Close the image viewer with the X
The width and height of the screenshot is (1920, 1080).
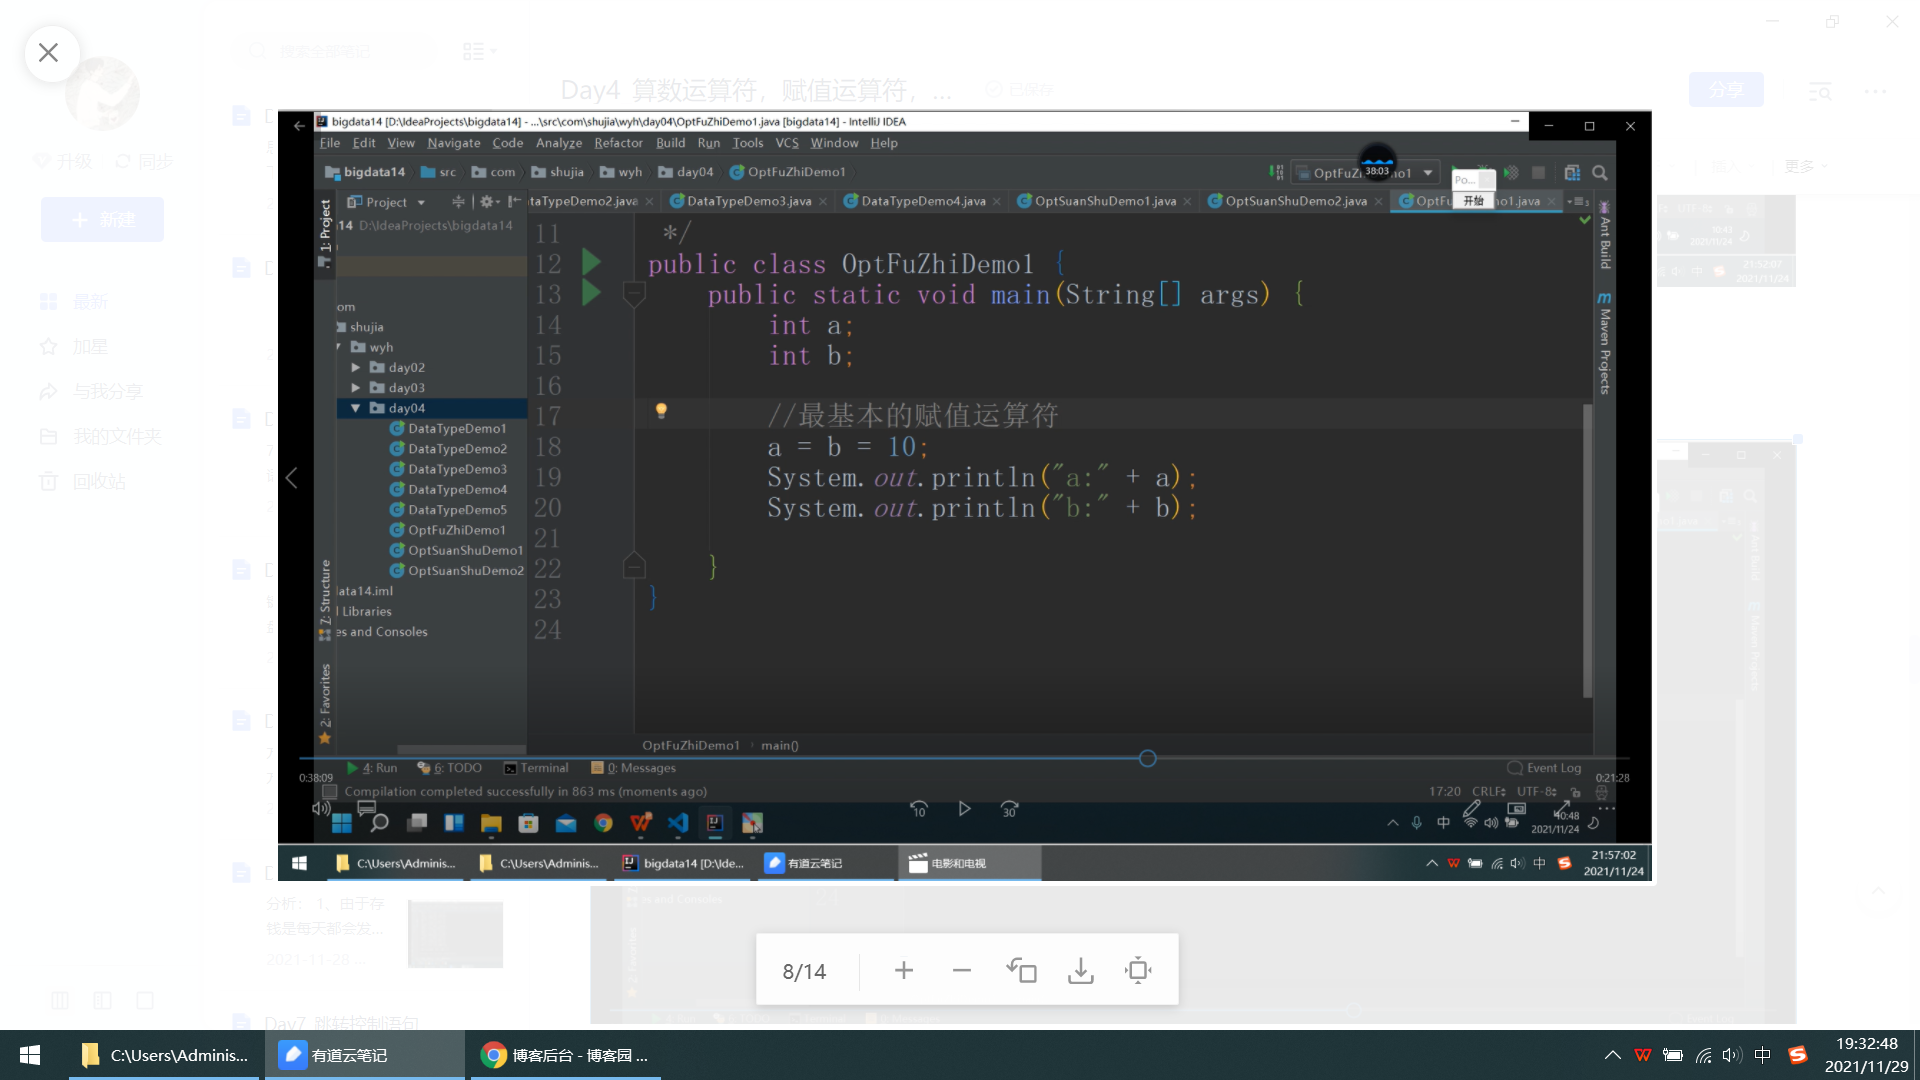pos(48,53)
